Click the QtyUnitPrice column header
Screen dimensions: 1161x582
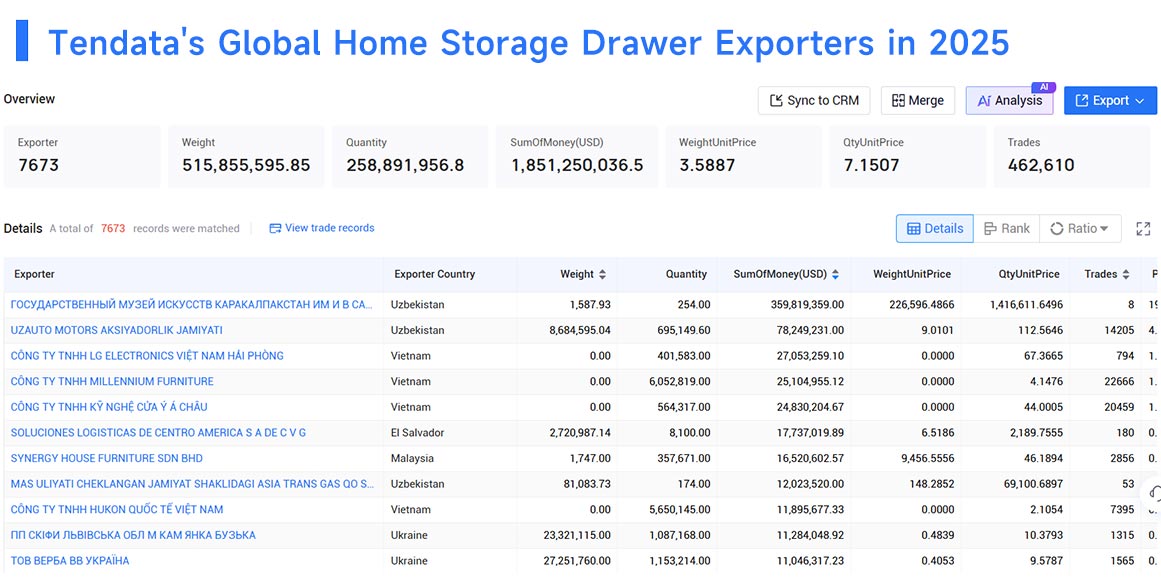pyautogui.click(x=1028, y=274)
